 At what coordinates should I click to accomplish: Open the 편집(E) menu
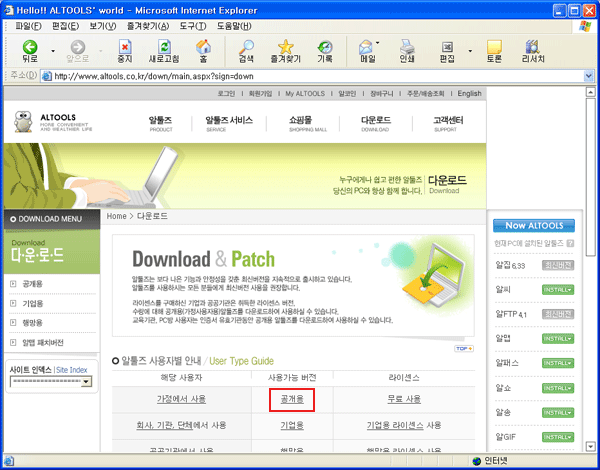coord(65,26)
